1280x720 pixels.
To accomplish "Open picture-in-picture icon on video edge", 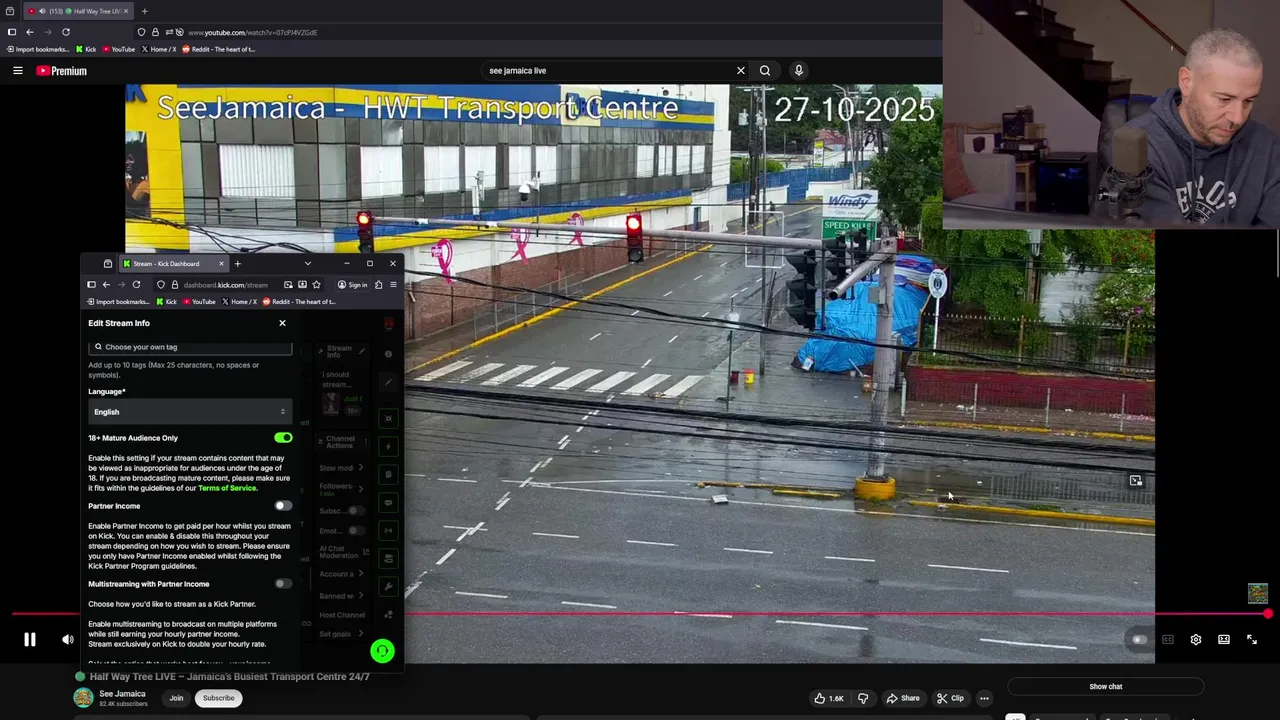I will coord(1136,481).
